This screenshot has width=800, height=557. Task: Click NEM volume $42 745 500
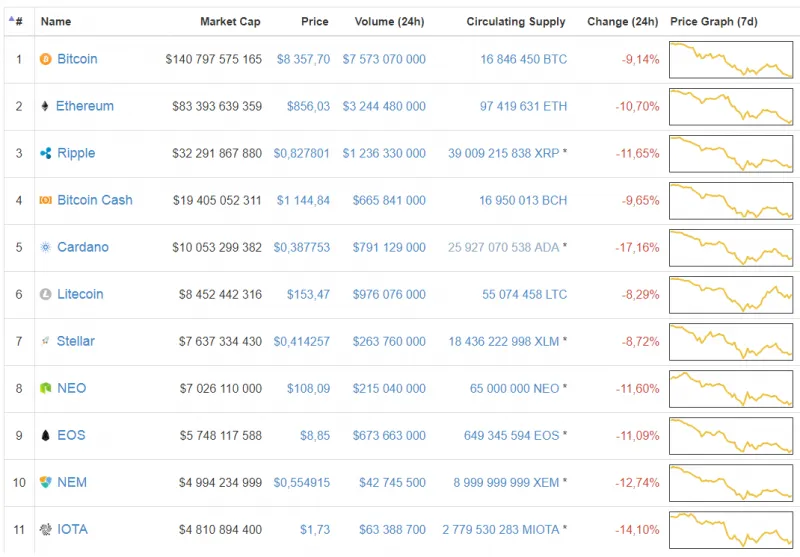[392, 483]
